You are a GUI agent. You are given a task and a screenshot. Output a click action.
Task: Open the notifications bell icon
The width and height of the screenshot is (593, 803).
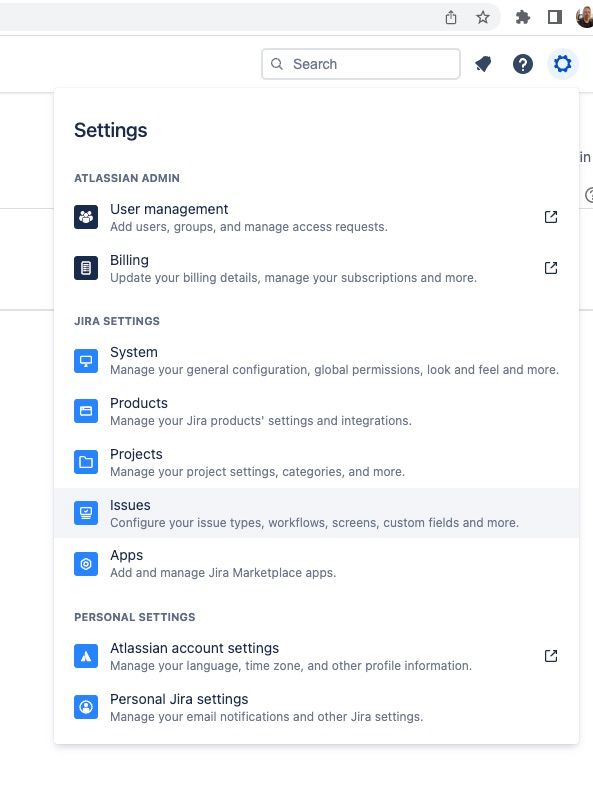pyautogui.click(x=483, y=64)
